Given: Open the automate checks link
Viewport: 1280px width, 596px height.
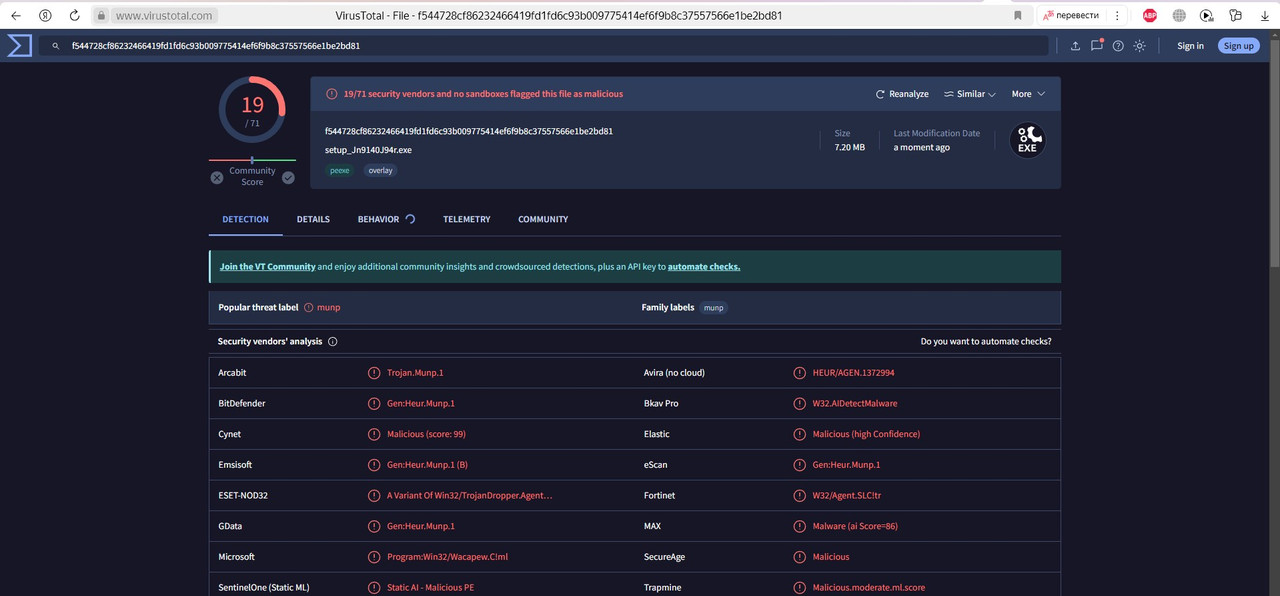Looking at the screenshot, I should 704,267.
